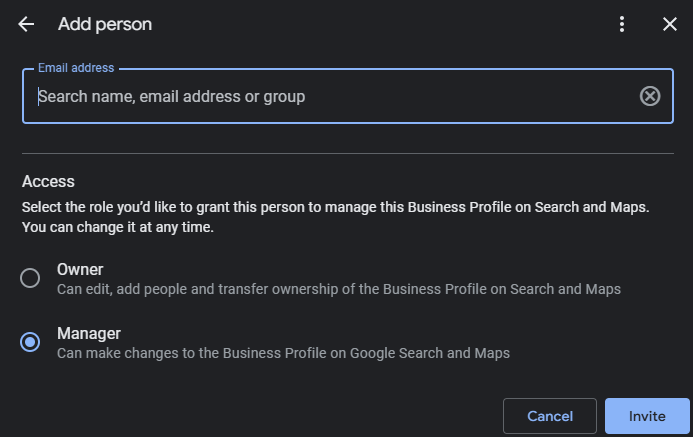Screen dimensions: 693x437
Task: Select the Owner radio button
Action: coord(31,278)
